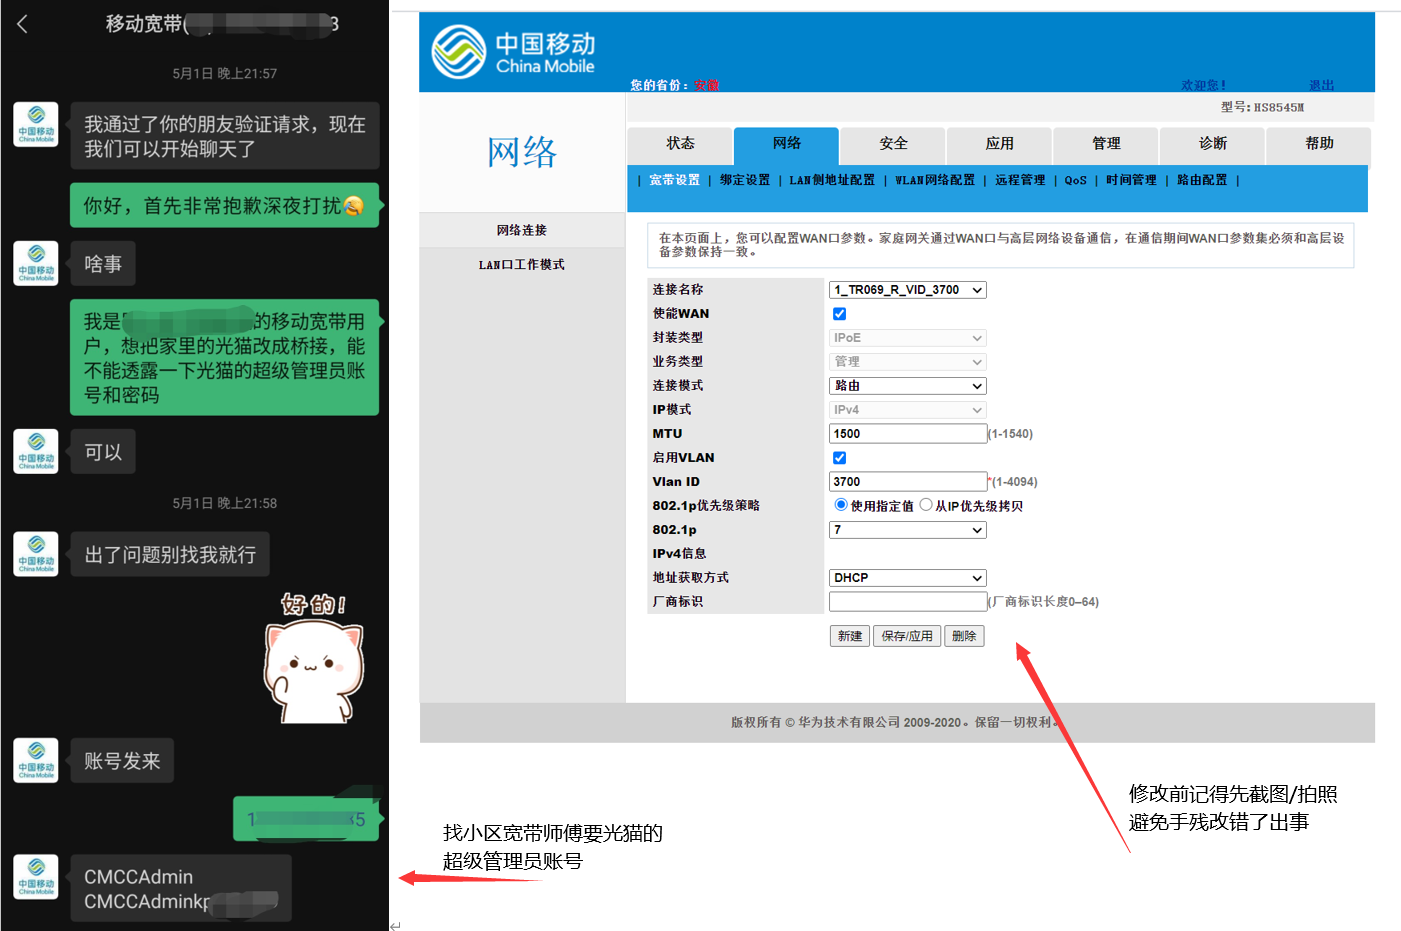The image size is (1401, 931).
Task: Click the '账号发来' chat message
Action: (x=122, y=761)
